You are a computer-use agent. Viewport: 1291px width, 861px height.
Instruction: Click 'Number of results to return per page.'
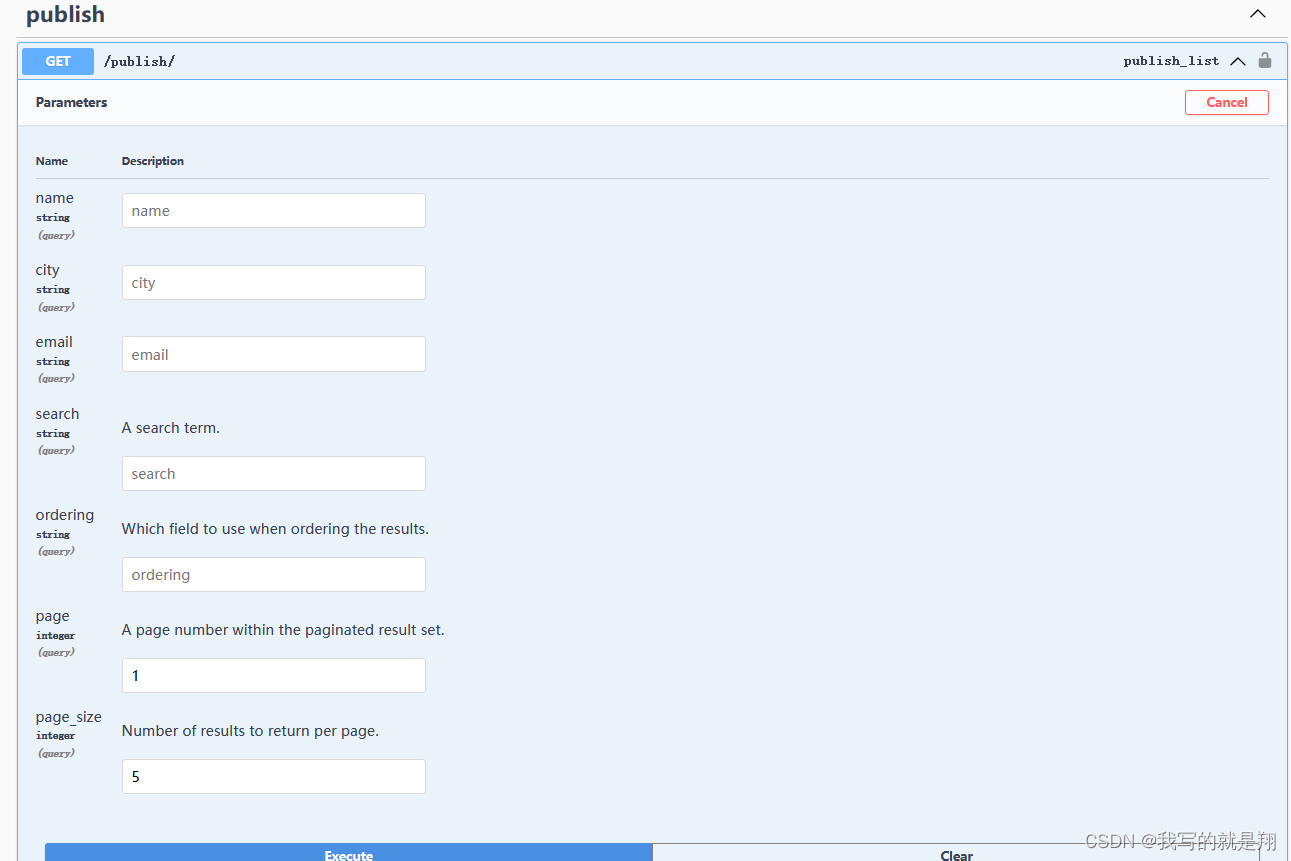(x=250, y=731)
